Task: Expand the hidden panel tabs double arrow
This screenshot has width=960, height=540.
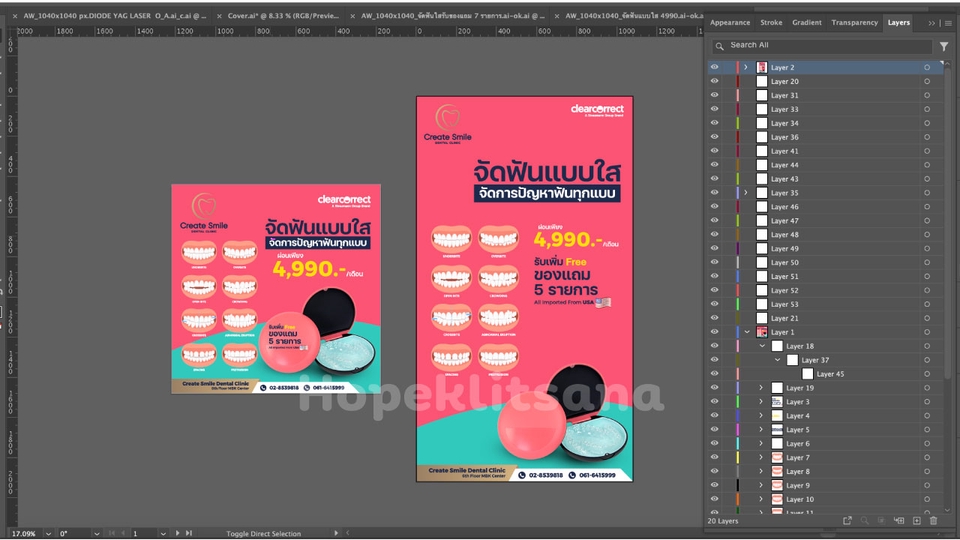Action: pyautogui.click(x=931, y=23)
